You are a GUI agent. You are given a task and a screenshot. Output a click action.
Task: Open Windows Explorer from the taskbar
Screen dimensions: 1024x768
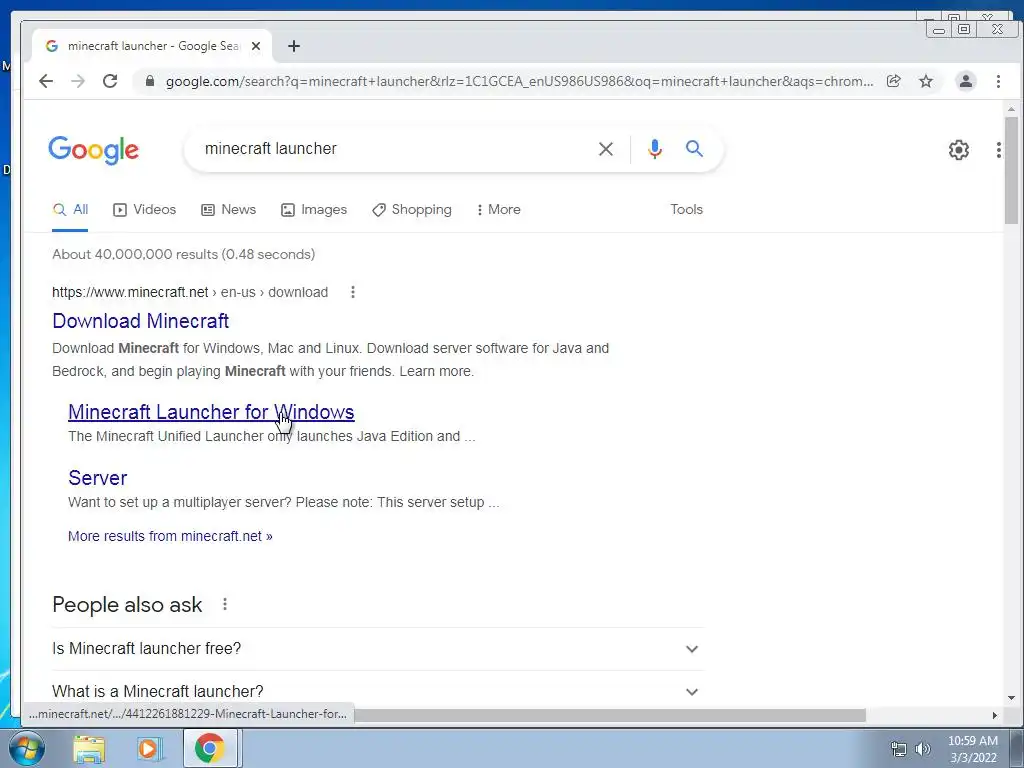(89, 748)
